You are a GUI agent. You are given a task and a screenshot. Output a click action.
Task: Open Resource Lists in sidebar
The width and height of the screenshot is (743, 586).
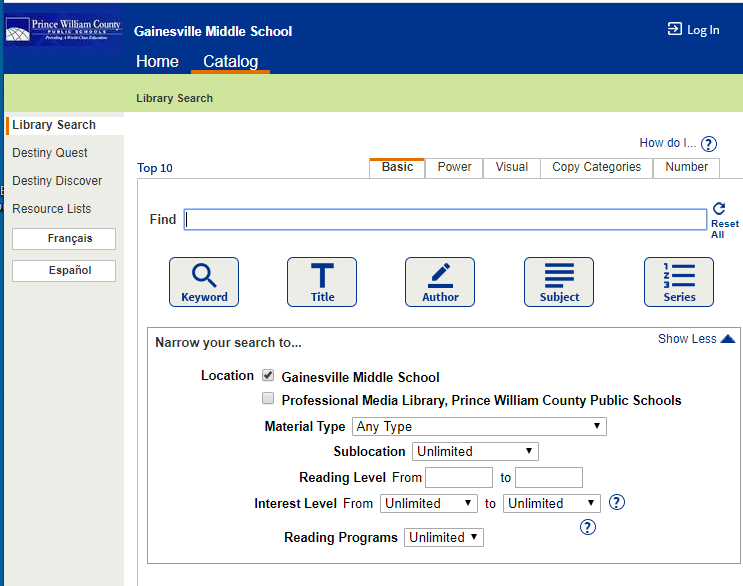point(52,208)
